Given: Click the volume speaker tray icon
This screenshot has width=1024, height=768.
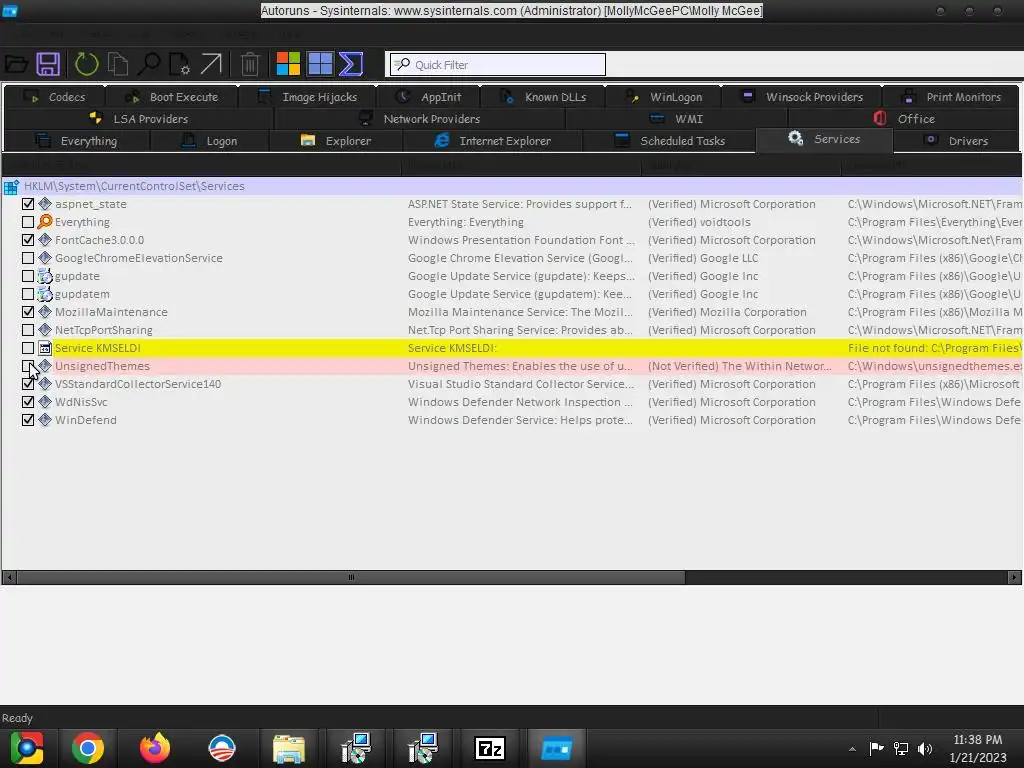Looking at the screenshot, I should click(925, 748).
